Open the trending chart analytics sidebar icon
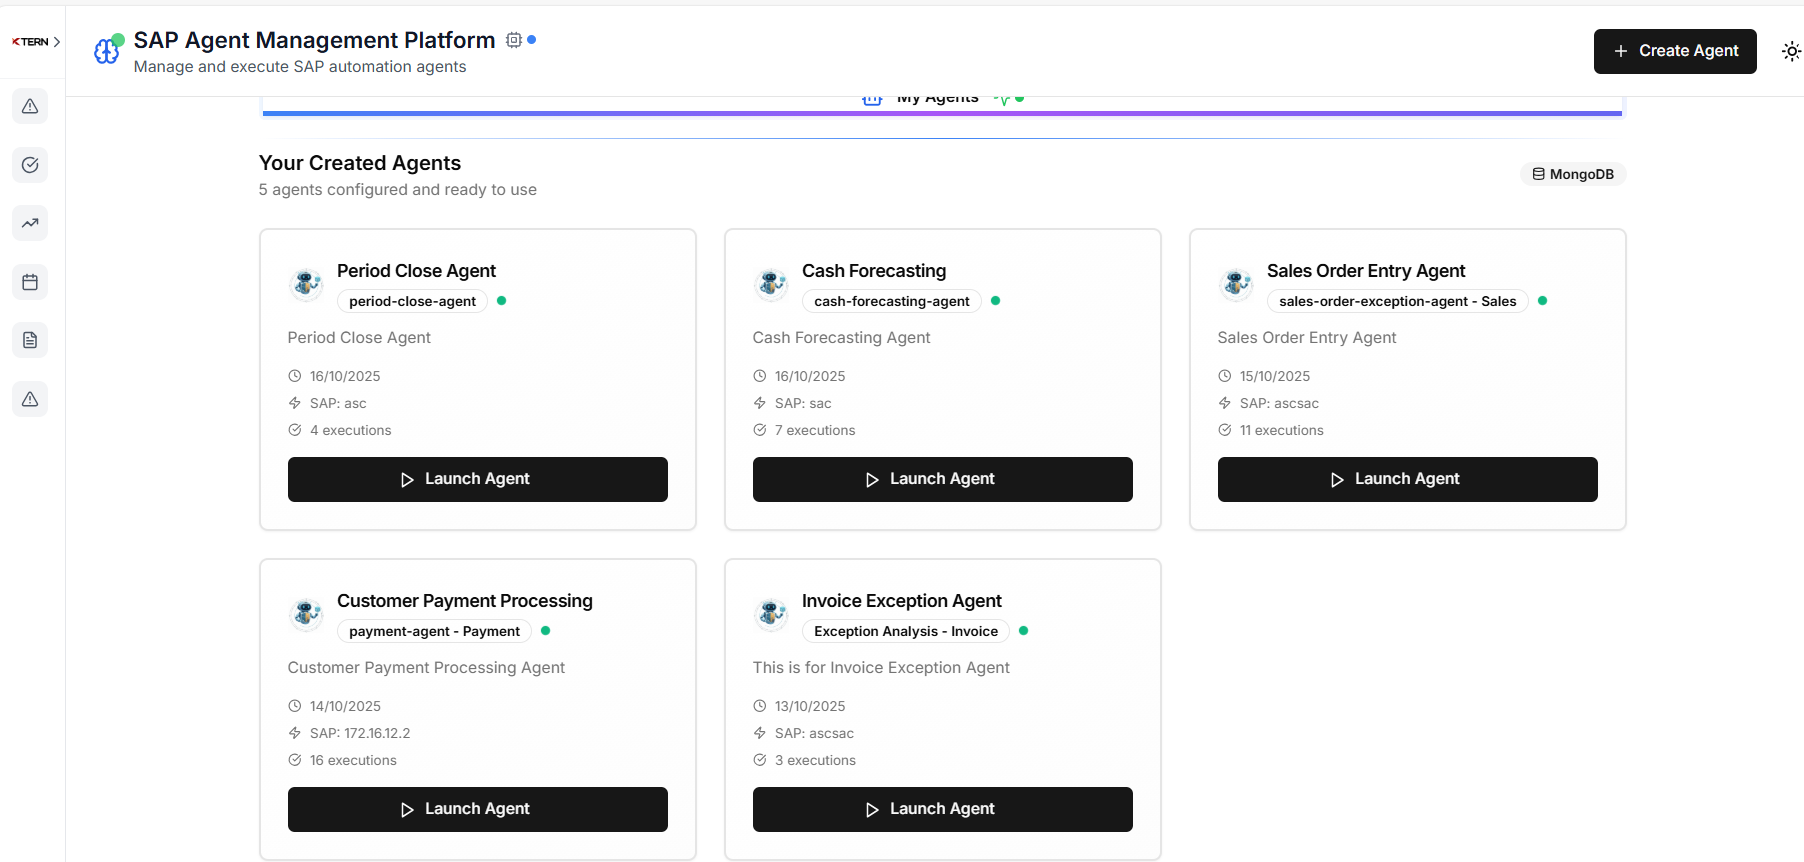The height and width of the screenshot is (862, 1804). point(30,223)
